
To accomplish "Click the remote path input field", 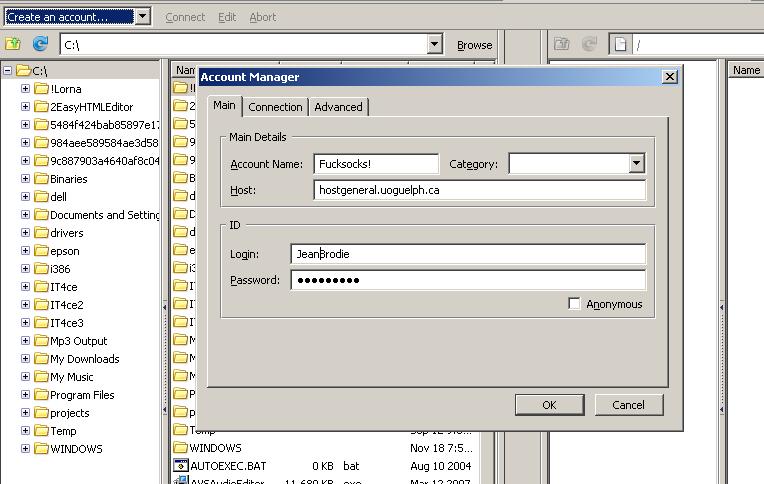I will pos(698,45).
